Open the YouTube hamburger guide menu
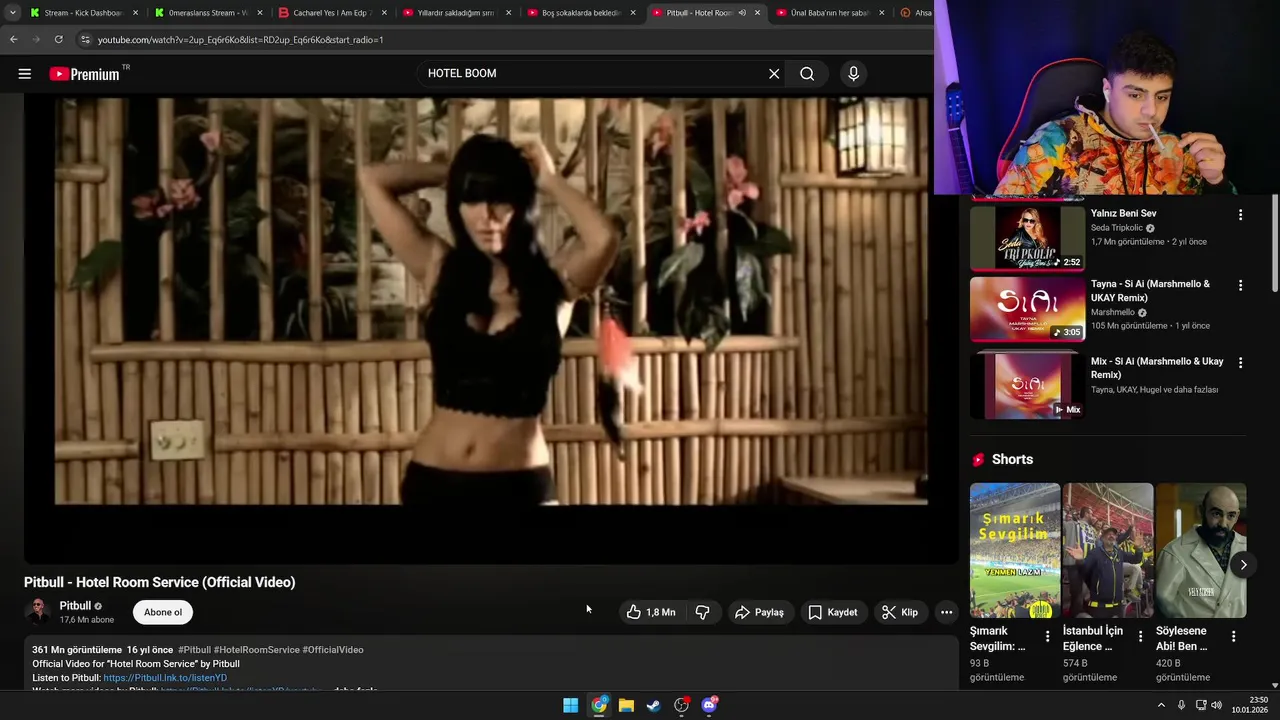The image size is (1280, 720). [25, 73]
